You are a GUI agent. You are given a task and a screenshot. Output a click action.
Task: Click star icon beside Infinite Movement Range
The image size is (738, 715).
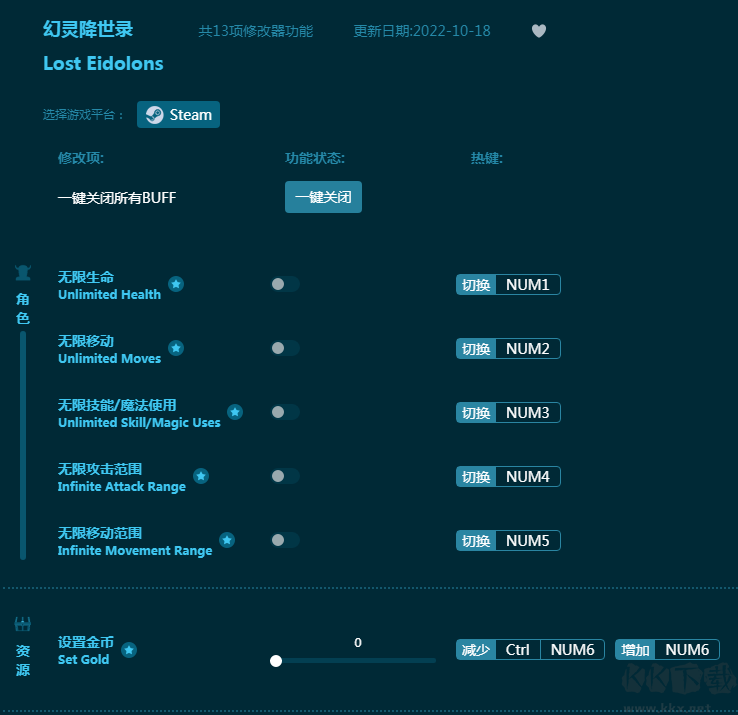click(227, 540)
